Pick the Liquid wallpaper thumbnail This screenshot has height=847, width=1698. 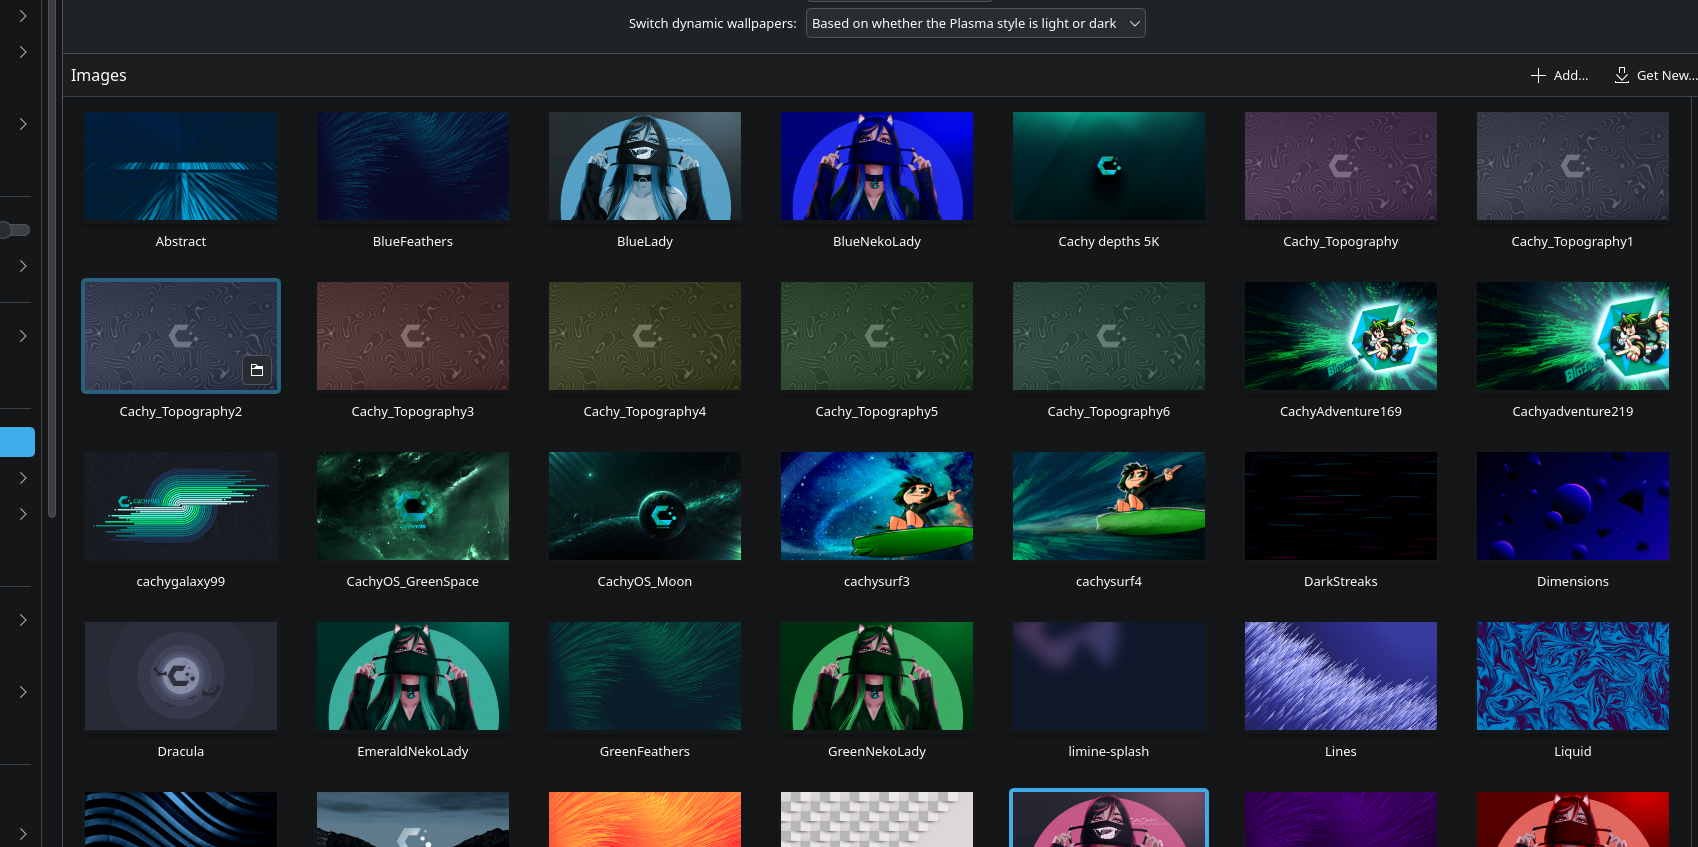[x=1573, y=676]
